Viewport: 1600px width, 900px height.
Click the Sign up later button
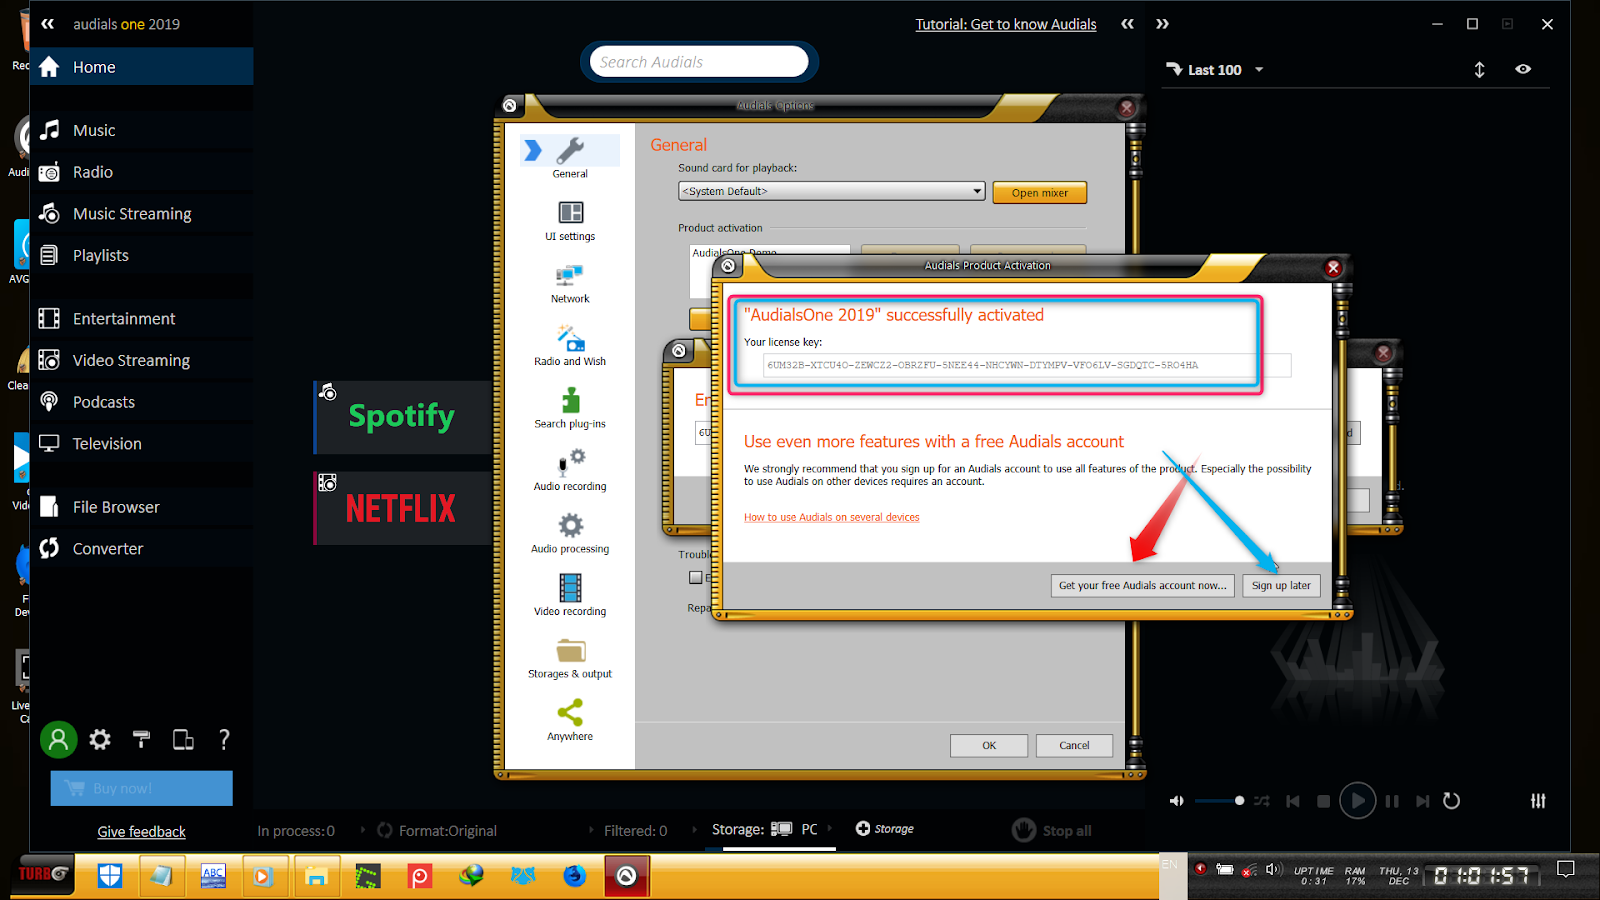coord(1281,586)
